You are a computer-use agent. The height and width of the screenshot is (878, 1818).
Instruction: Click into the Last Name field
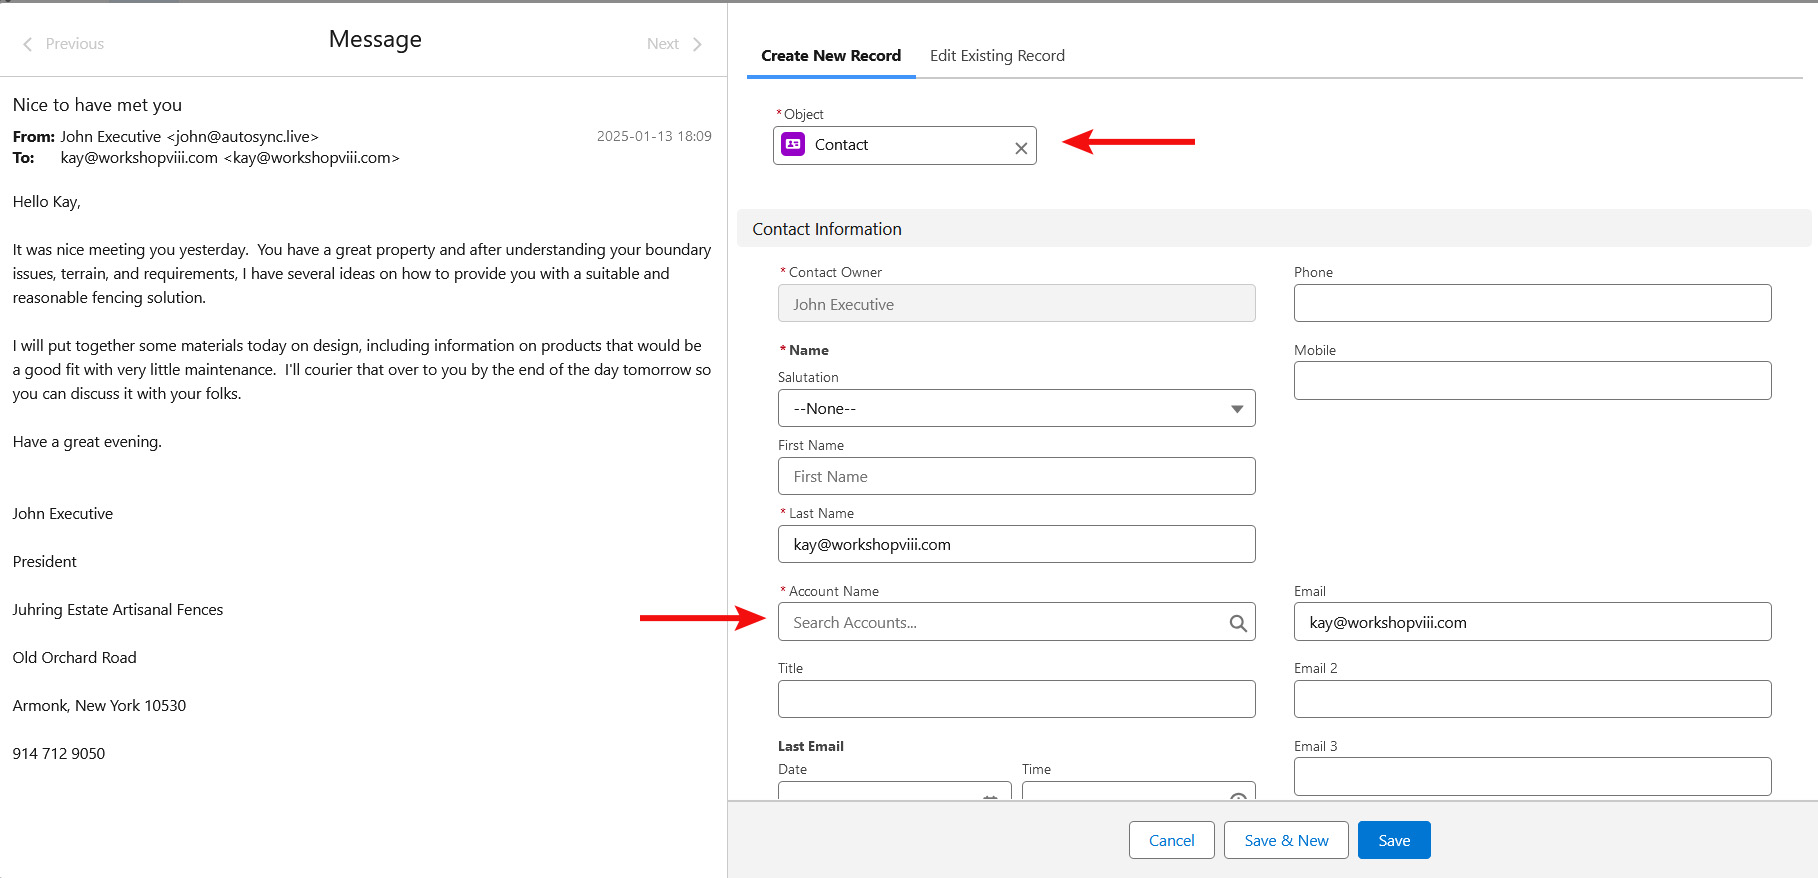(x=1016, y=545)
